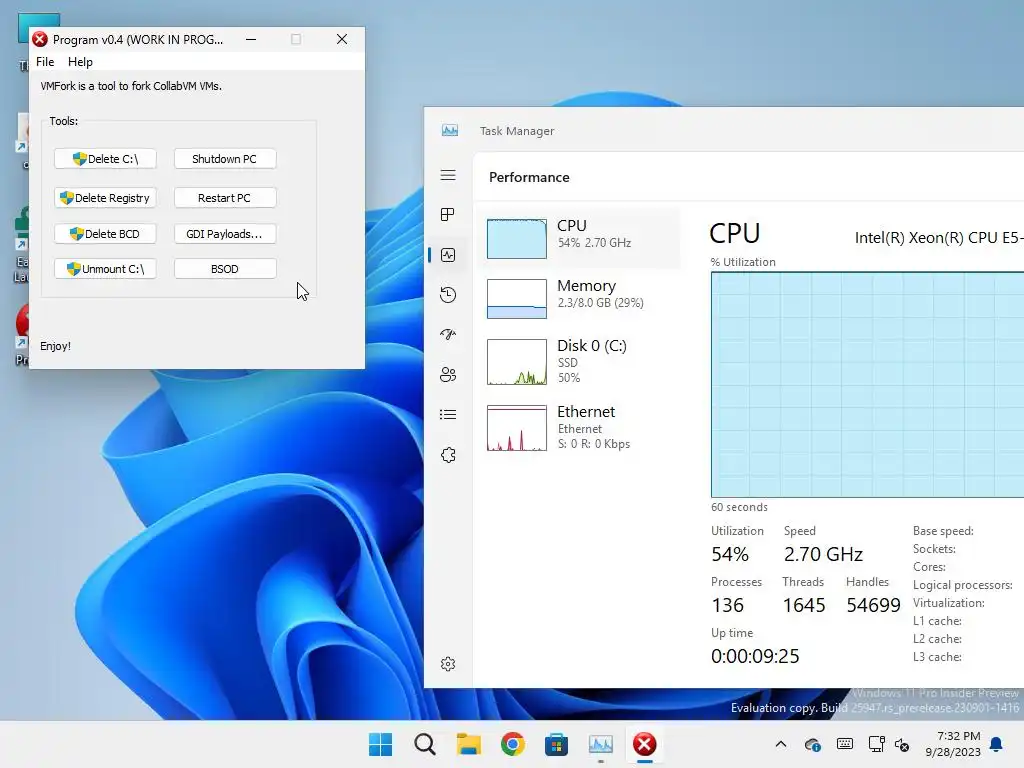Screen dimensions: 1024x768
Task: Select Ethernet performance item
Action: click(580, 428)
